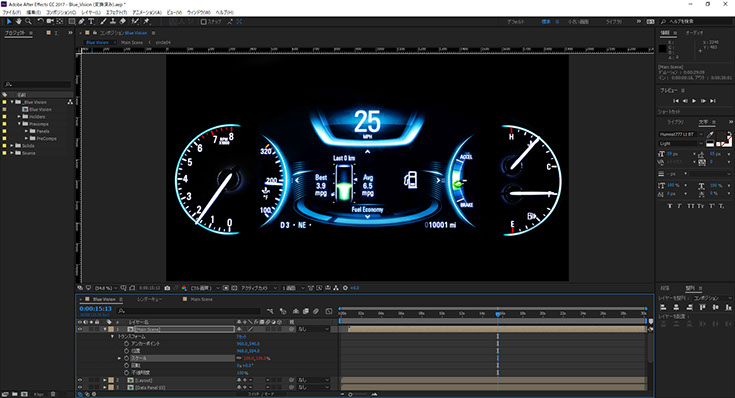Click the timeline current-time indicator marker

tap(498, 314)
